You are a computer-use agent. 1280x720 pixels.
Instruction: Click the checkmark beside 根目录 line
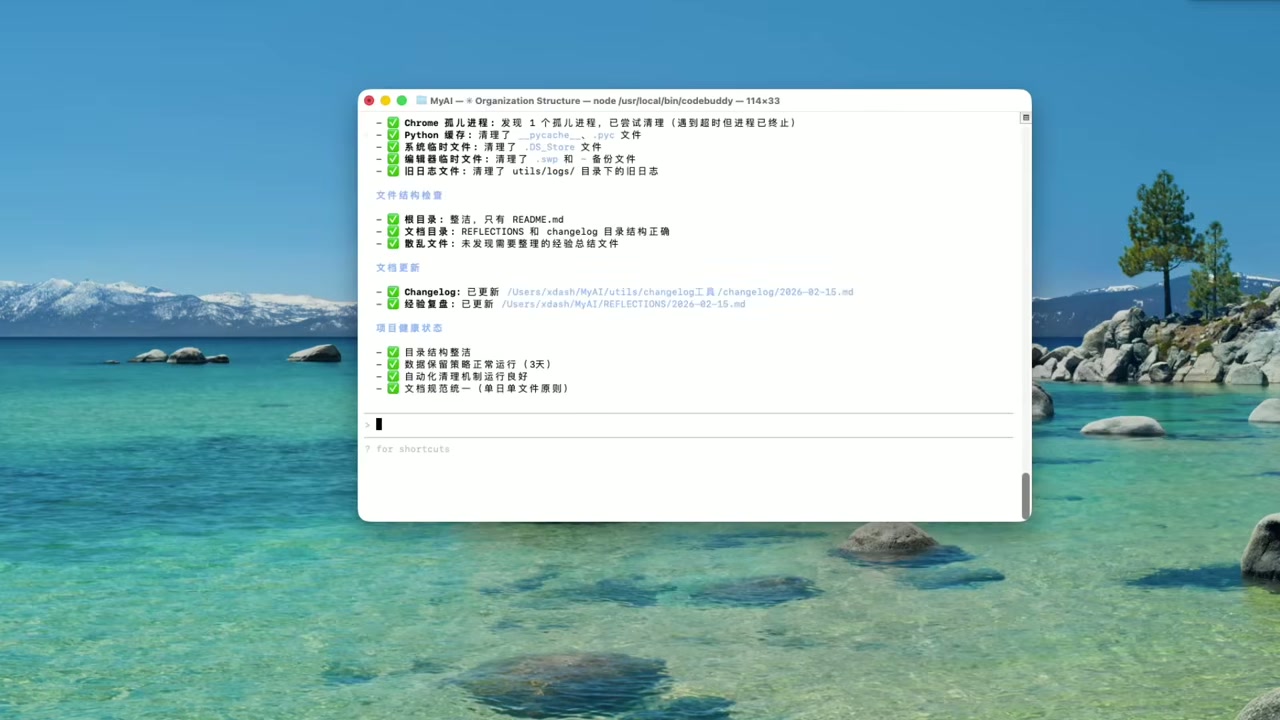tap(393, 219)
